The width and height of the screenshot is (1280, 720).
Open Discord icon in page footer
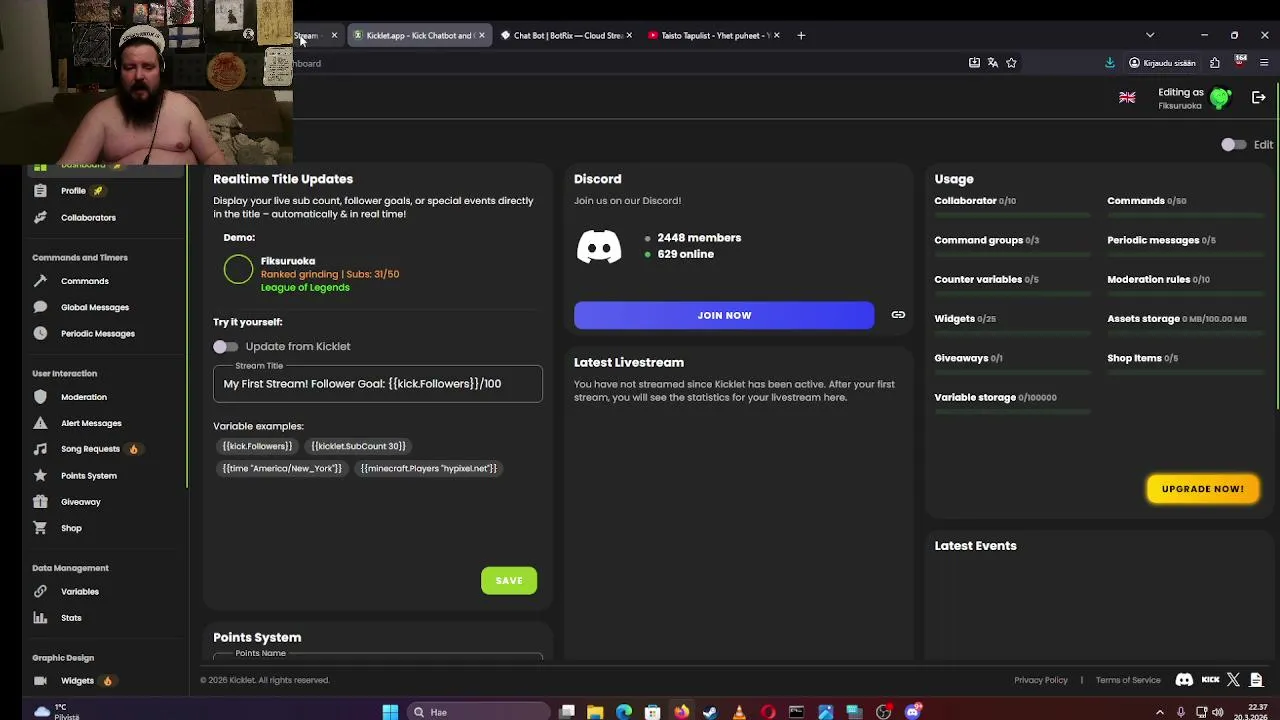point(1184,680)
